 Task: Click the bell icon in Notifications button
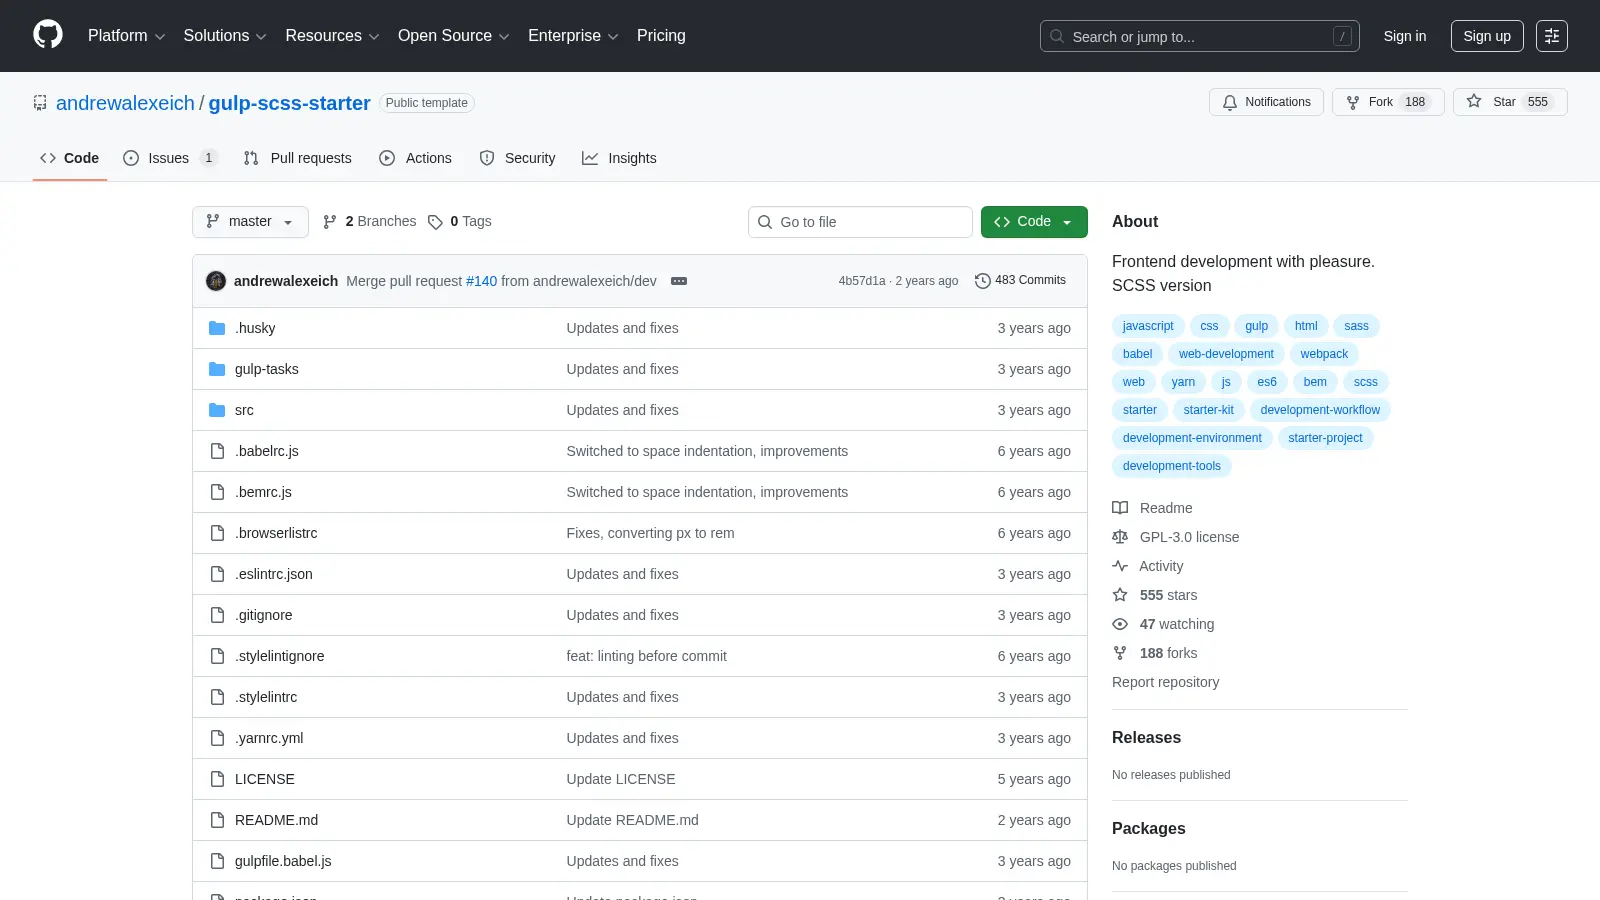pyautogui.click(x=1230, y=102)
